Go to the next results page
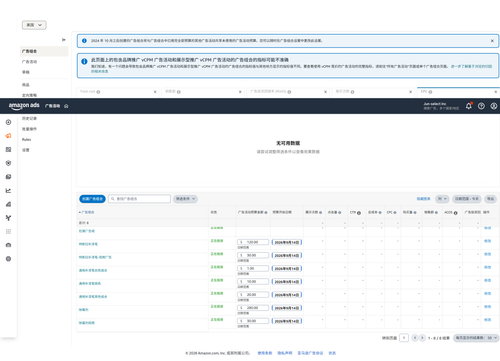Image resolution: width=500 pixels, height=361 pixels. pos(422,338)
